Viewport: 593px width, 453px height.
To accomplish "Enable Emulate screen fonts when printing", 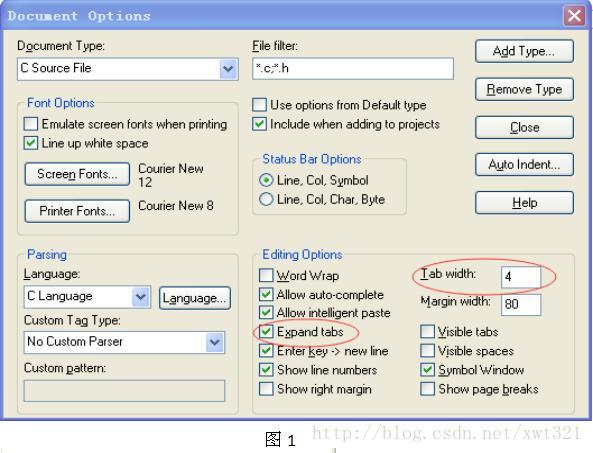I will (x=31, y=124).
